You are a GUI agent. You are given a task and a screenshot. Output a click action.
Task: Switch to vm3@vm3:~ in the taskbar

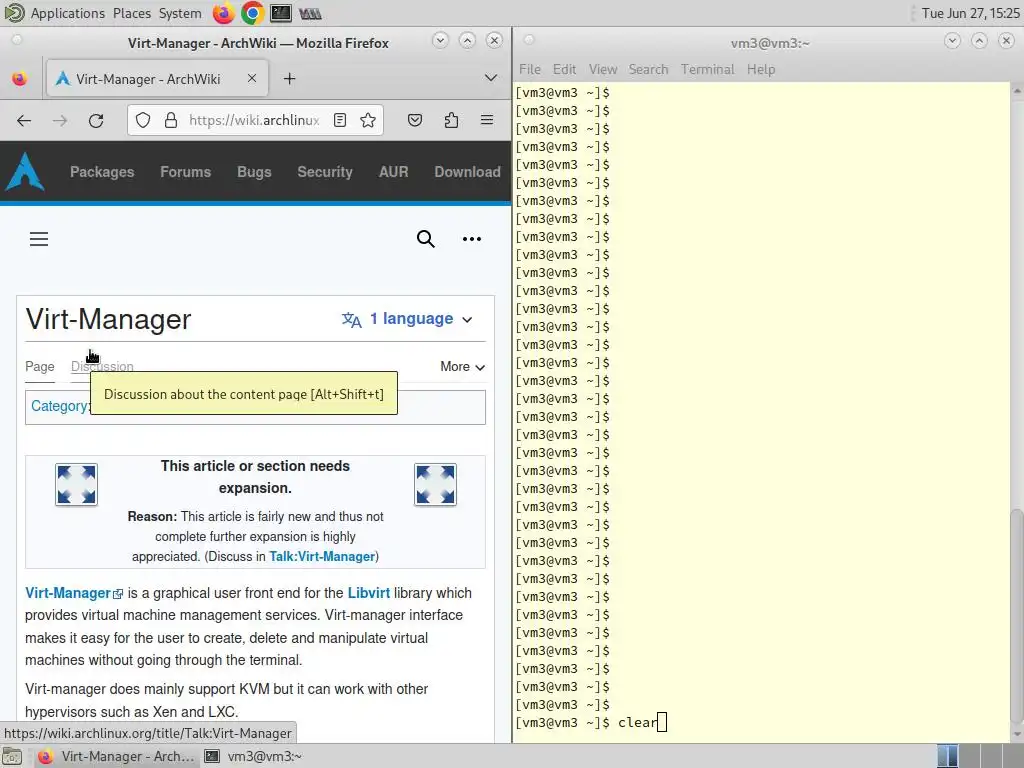253,756
